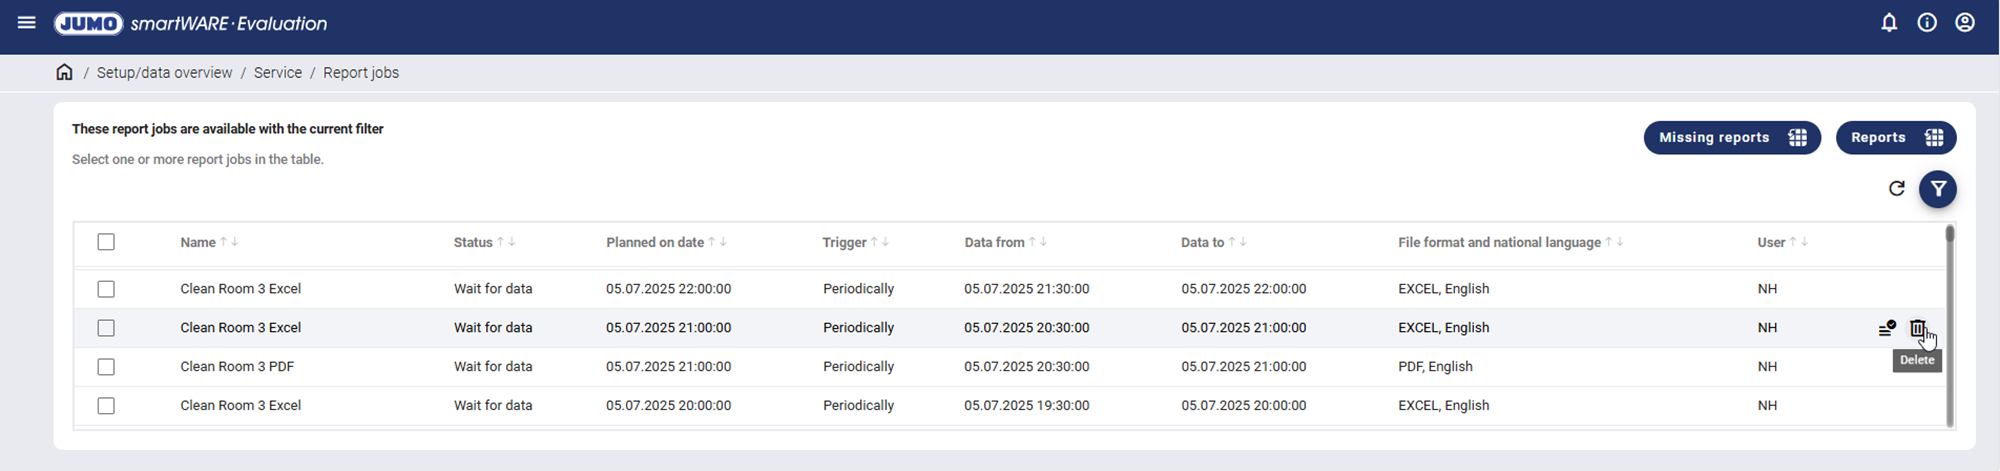Check the 22:00:00 Clean Room 3 Excel row

click(x=106, y=289)
